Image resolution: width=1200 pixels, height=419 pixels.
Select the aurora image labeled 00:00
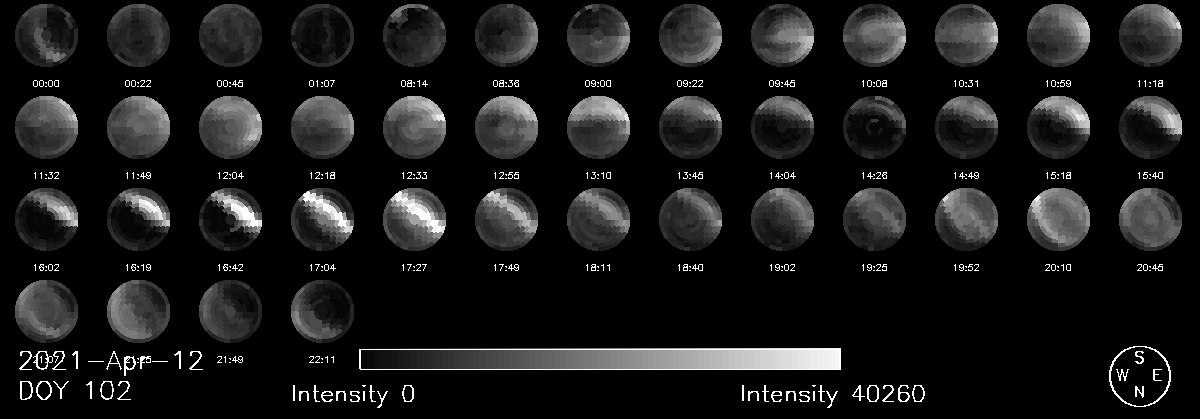click(x=46, y=37)
